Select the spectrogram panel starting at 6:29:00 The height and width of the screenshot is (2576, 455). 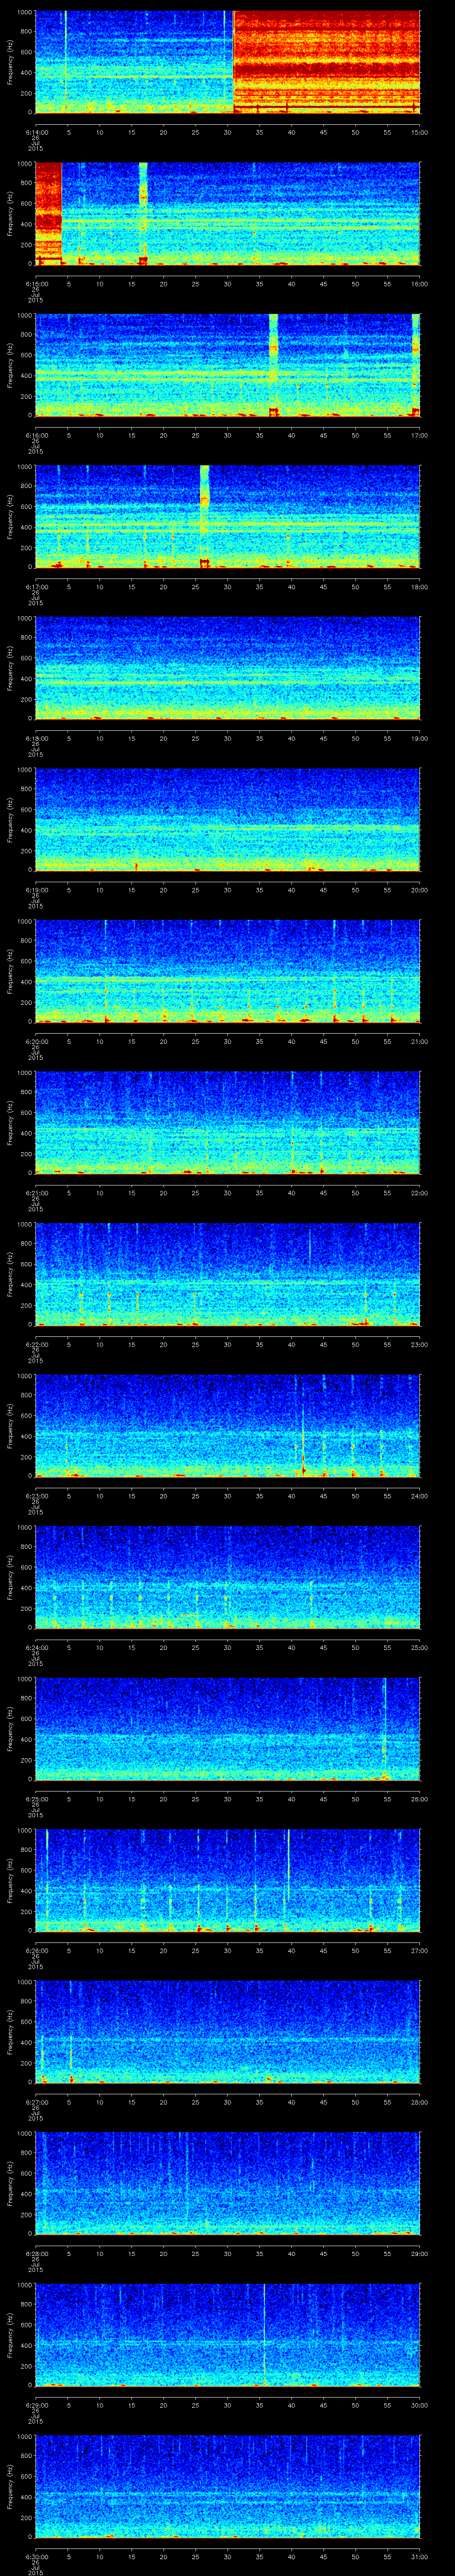(x=227, y=2334)
